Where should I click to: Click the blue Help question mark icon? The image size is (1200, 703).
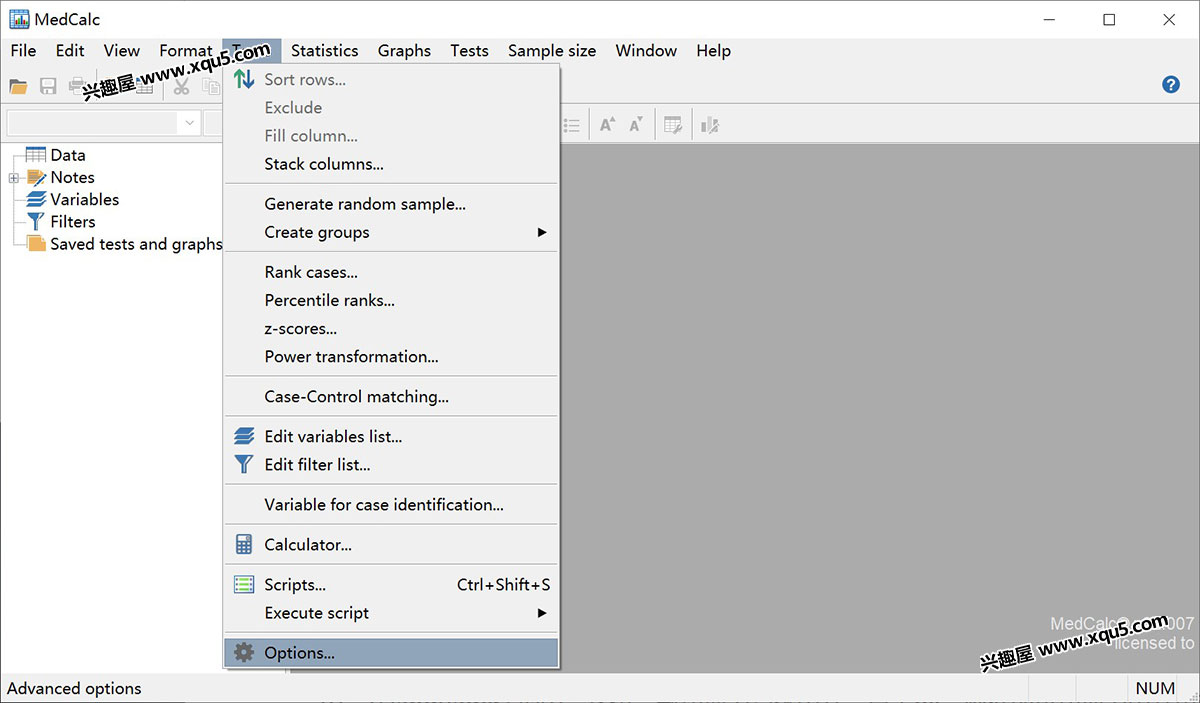tap(1171, 85)
